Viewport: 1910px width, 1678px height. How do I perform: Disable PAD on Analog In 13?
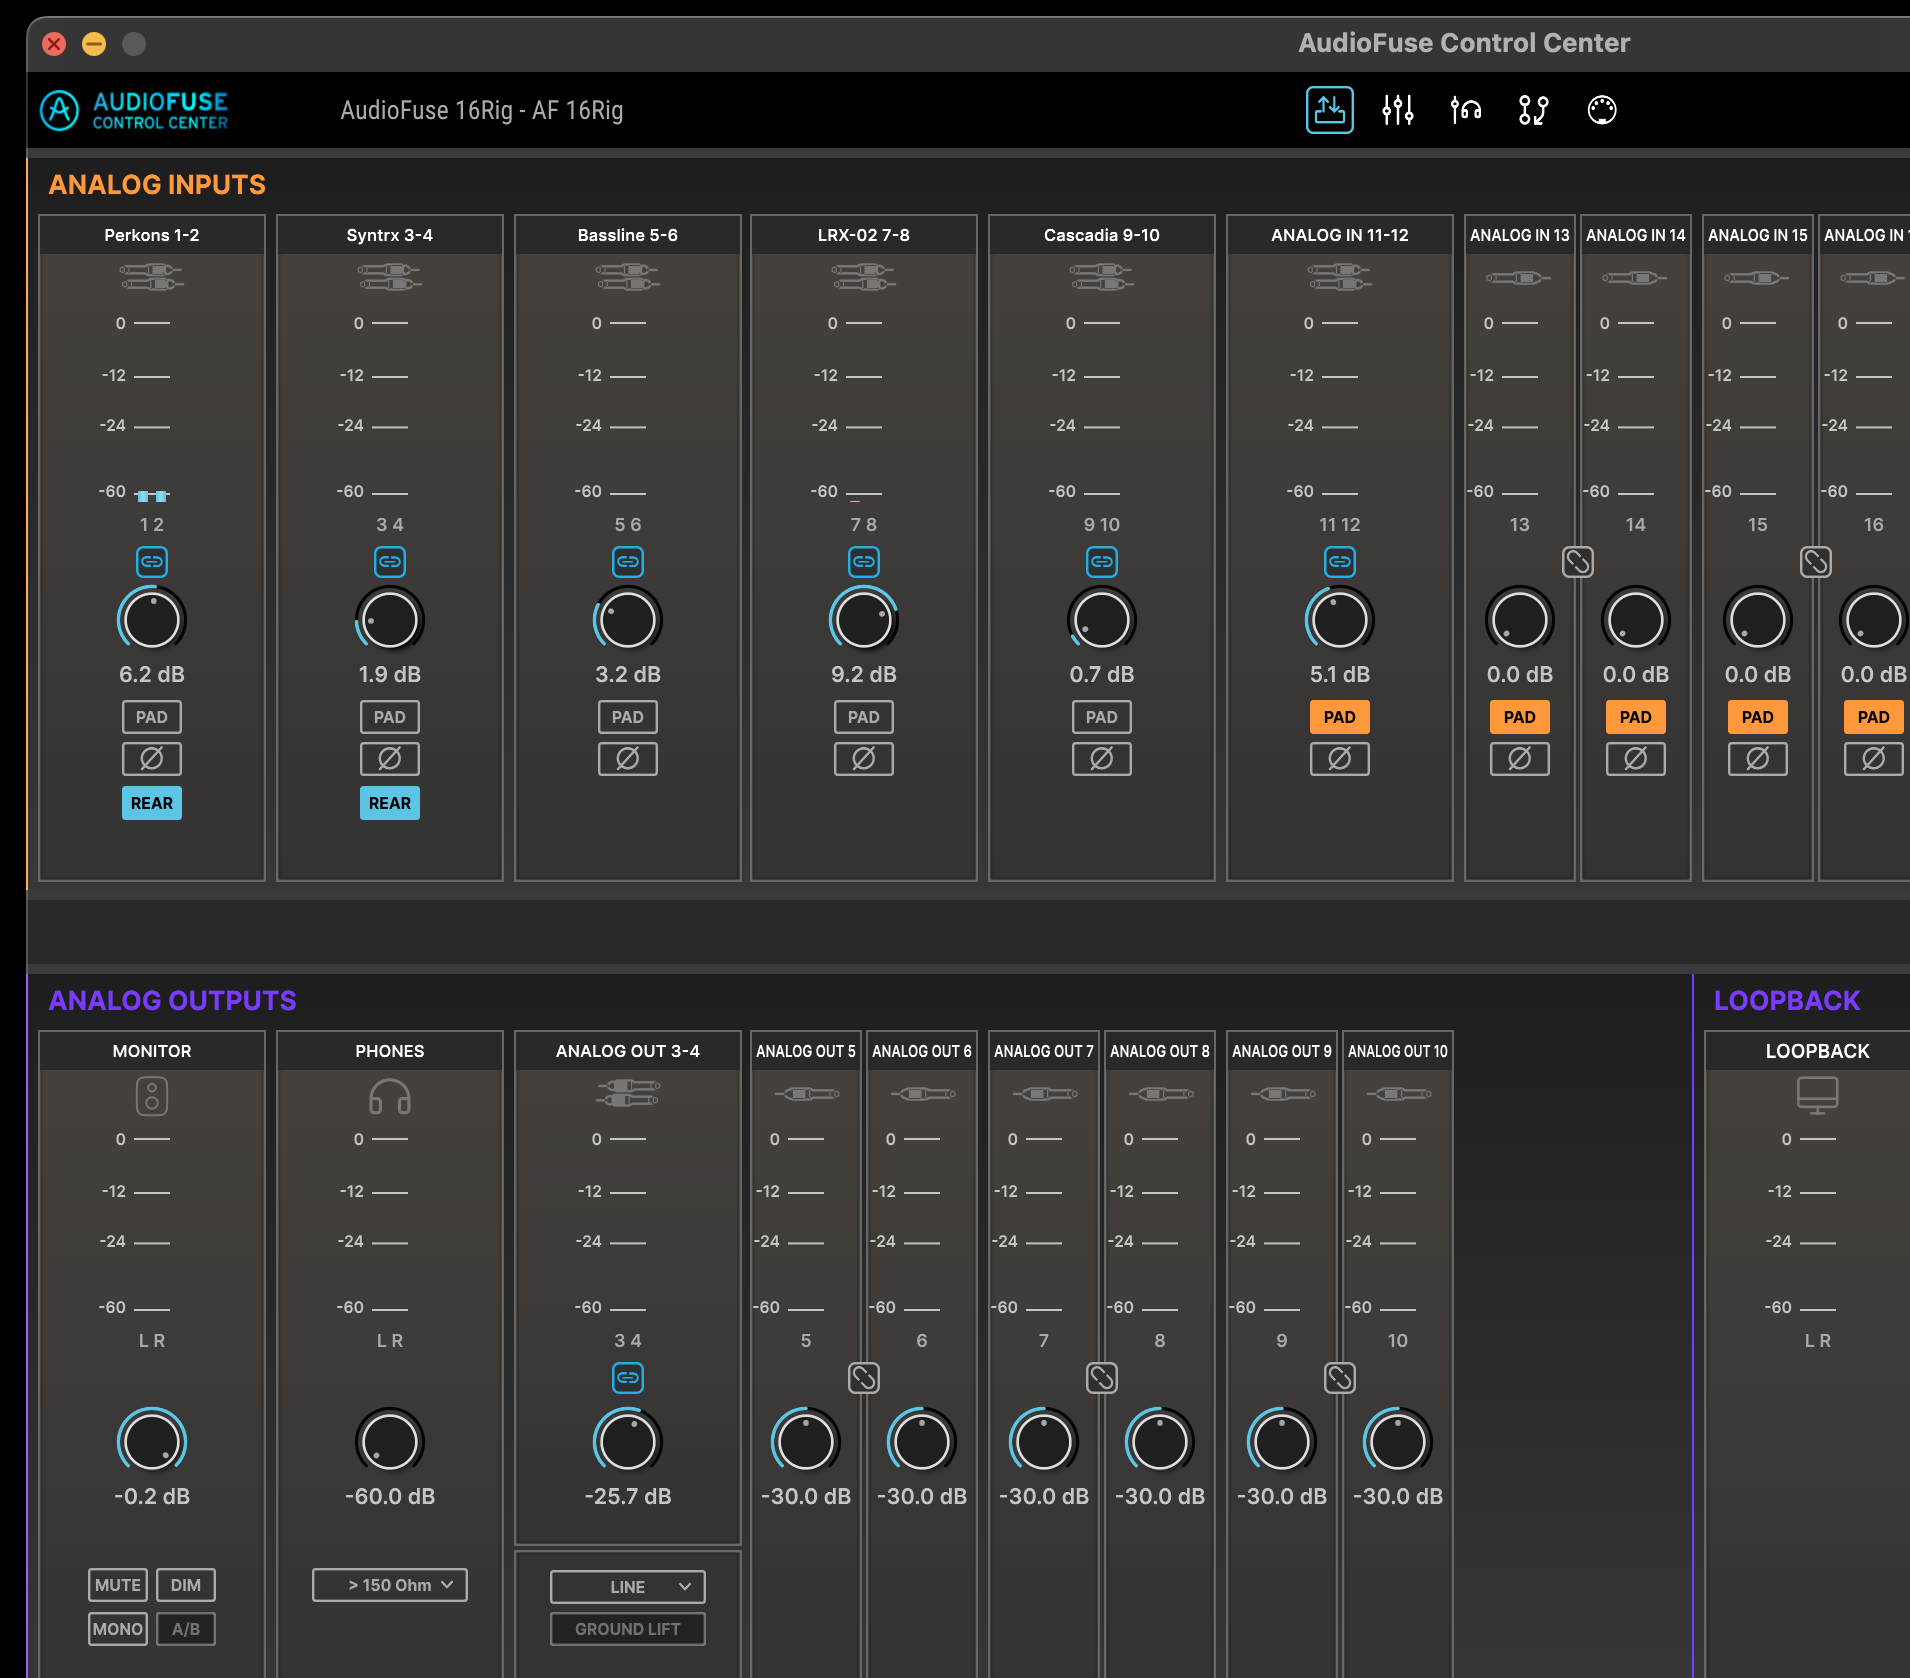pyautogui.click(x=1520, y=717)
